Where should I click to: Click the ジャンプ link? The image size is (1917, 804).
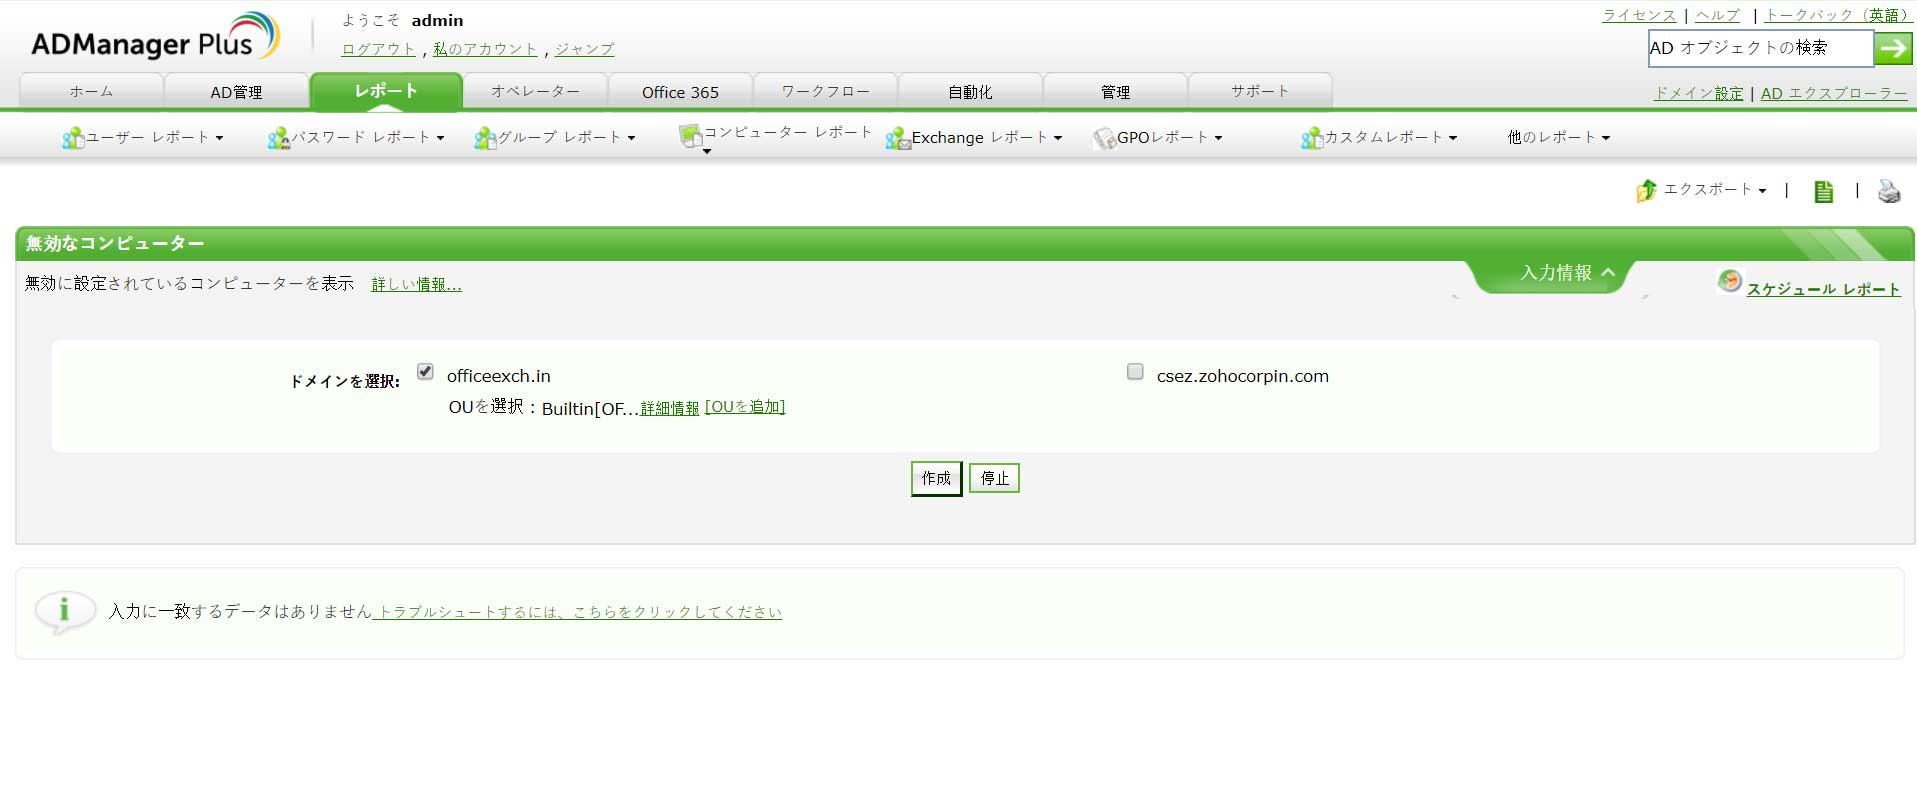point(585,49)
